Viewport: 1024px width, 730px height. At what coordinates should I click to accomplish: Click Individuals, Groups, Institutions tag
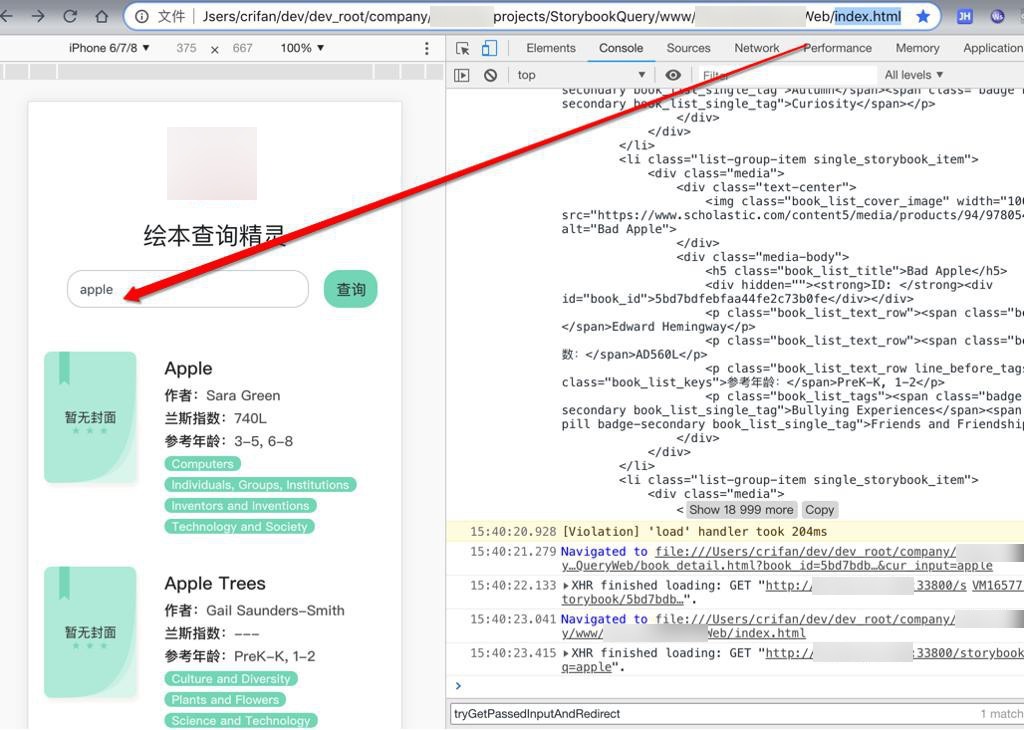(260, 484)
